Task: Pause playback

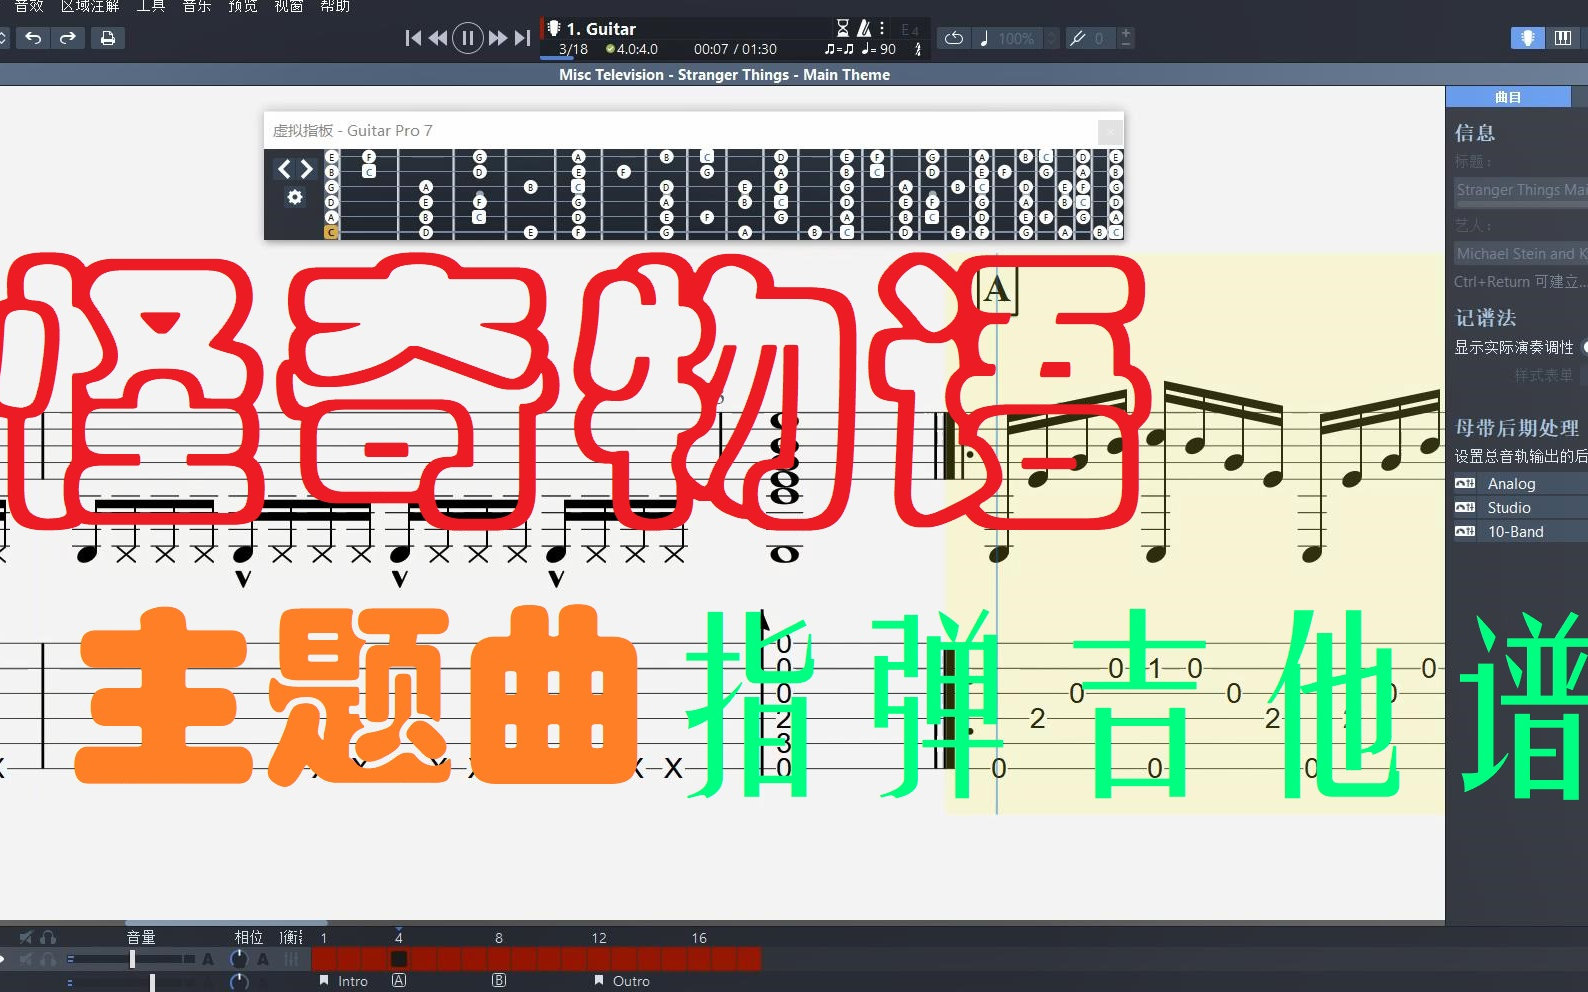Action: pyautogui.click(x=467, y=38)
